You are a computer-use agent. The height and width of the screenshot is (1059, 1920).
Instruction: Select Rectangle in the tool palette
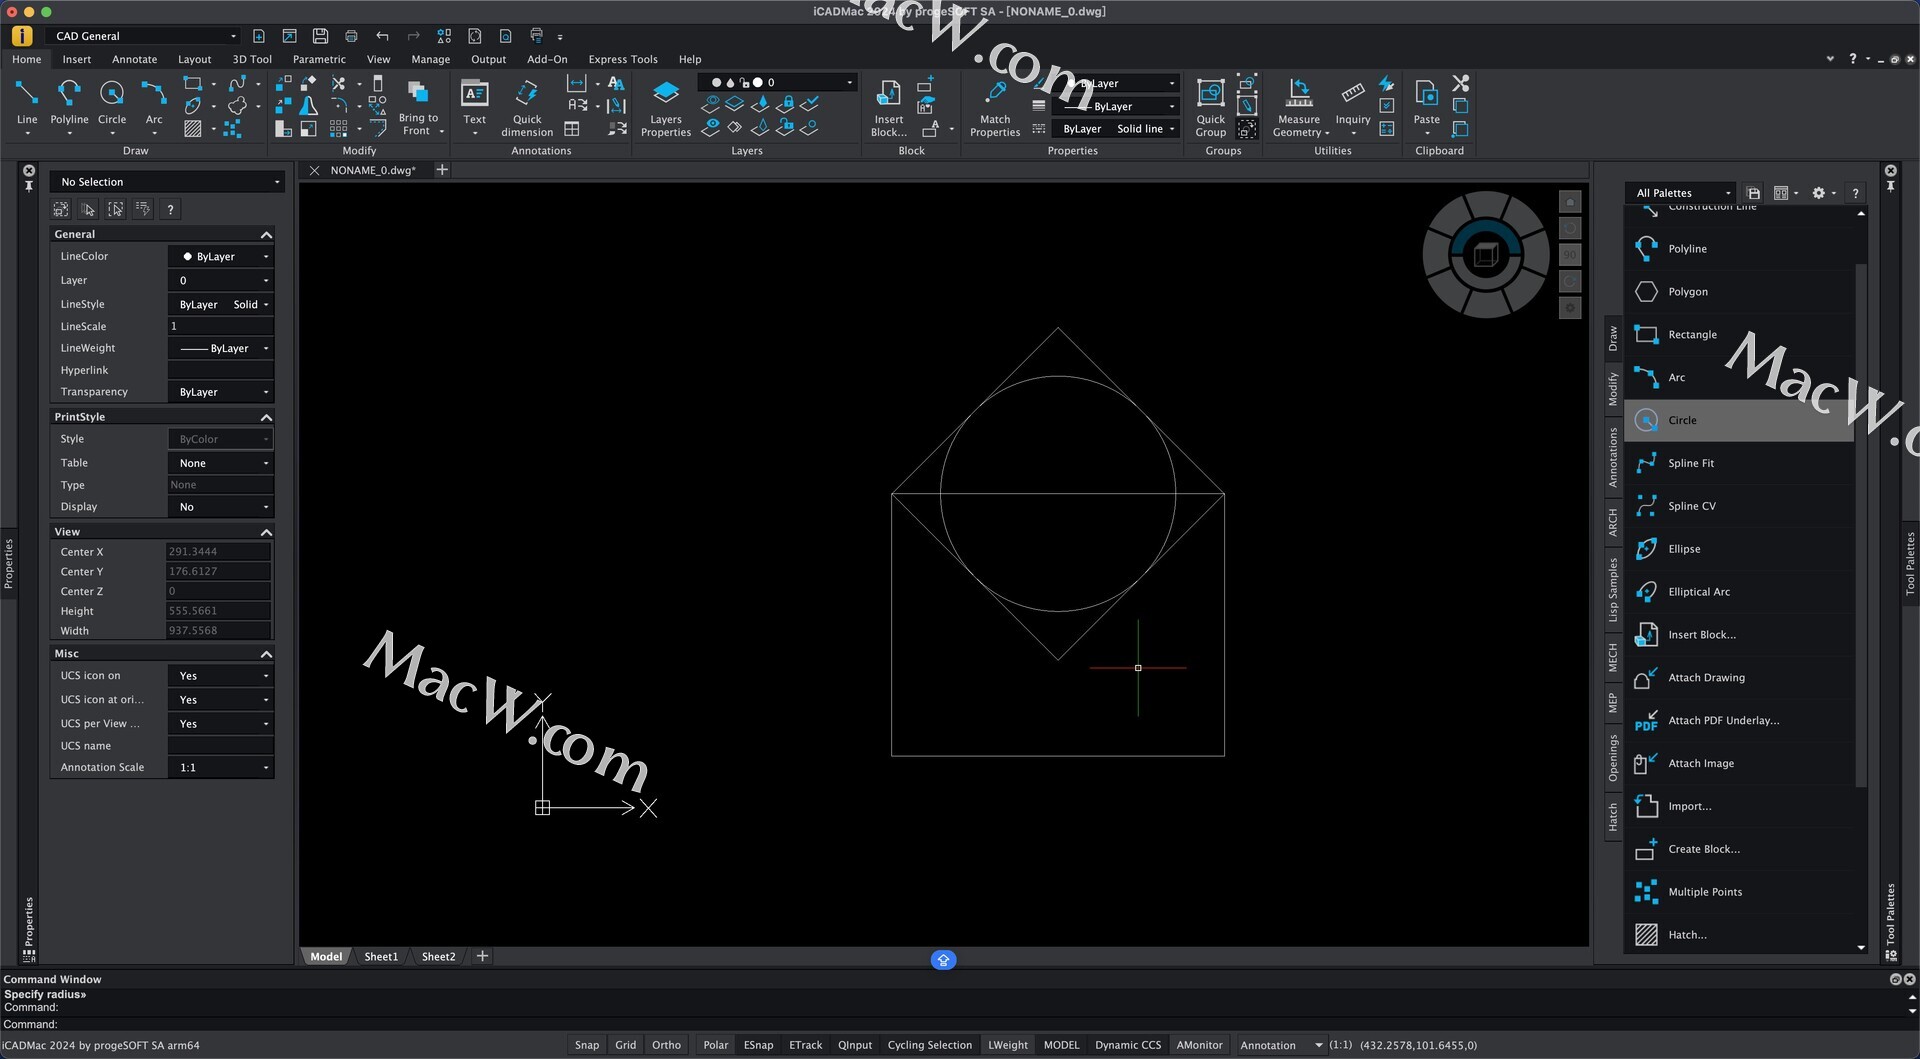point(1738,335)
